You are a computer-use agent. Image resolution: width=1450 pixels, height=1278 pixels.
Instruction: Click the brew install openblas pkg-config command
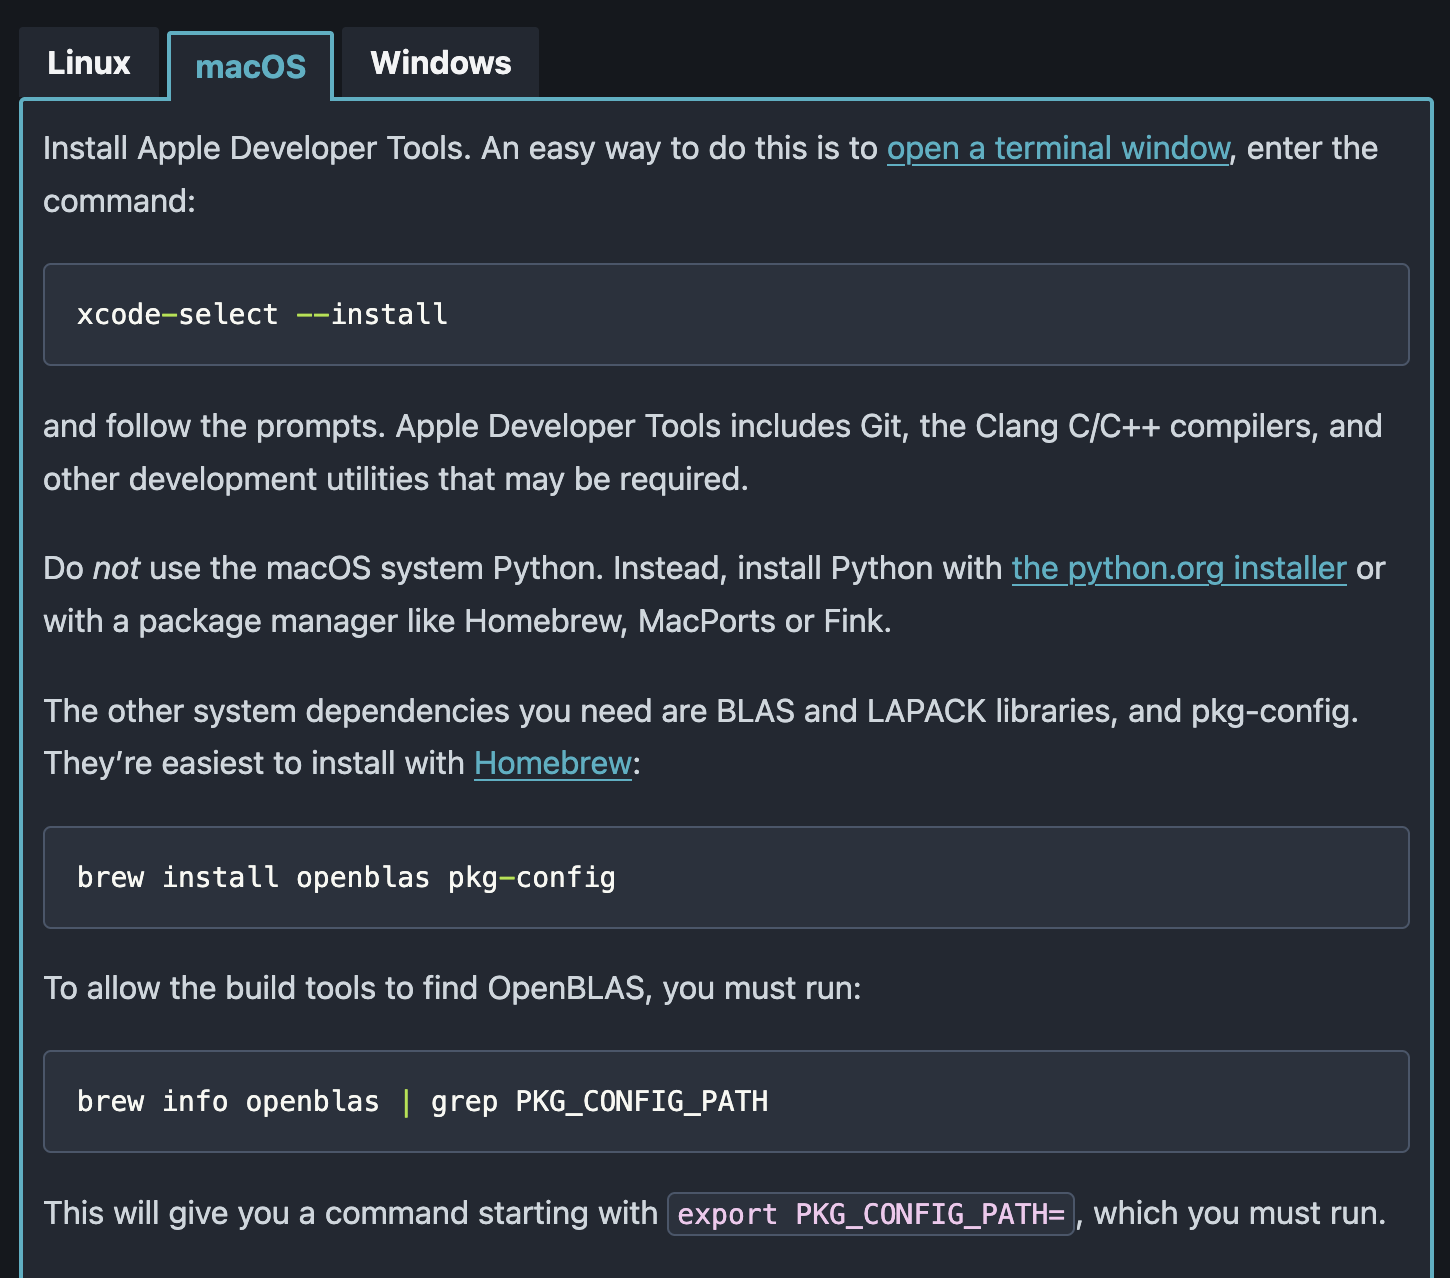click(726, 877)
